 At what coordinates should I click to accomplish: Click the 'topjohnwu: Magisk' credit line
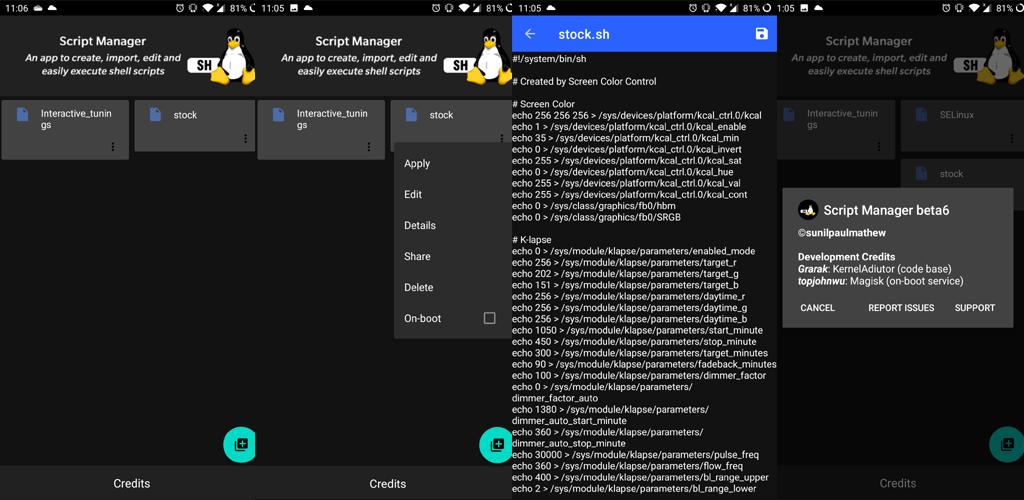[x=881, y=281]
